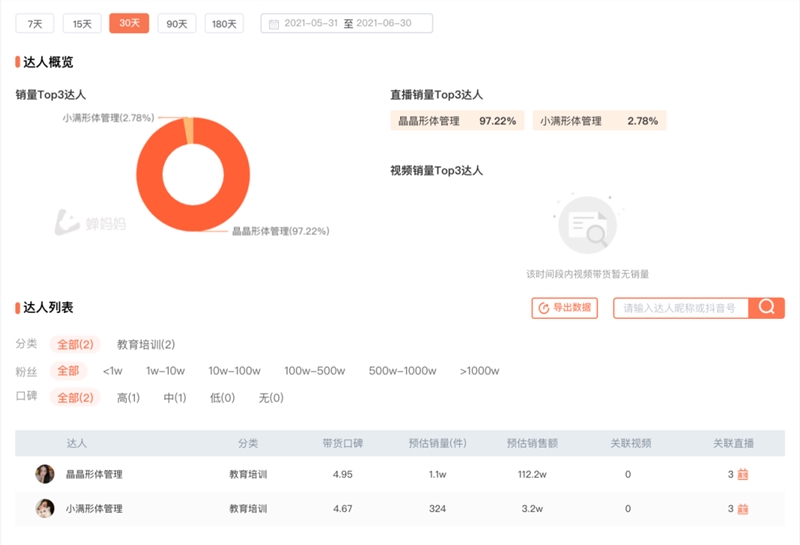Switch to the 90天 time range
This screenshot has width=800, height=545.
176,24
